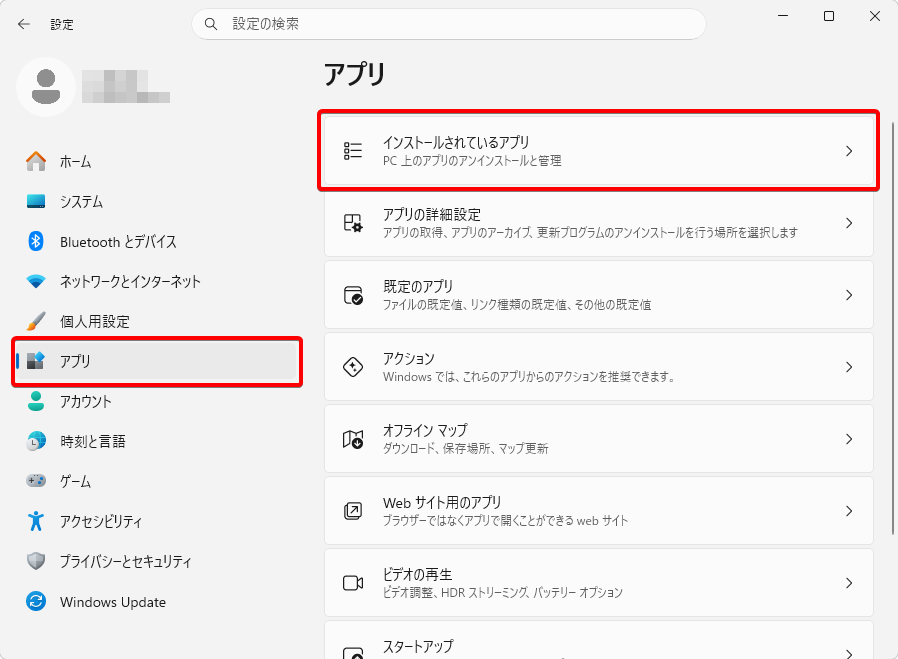Click text ダウンロード、保存場所、マップ更新
The height and width of the screenshot is (659, 898).
click(466, 448)
